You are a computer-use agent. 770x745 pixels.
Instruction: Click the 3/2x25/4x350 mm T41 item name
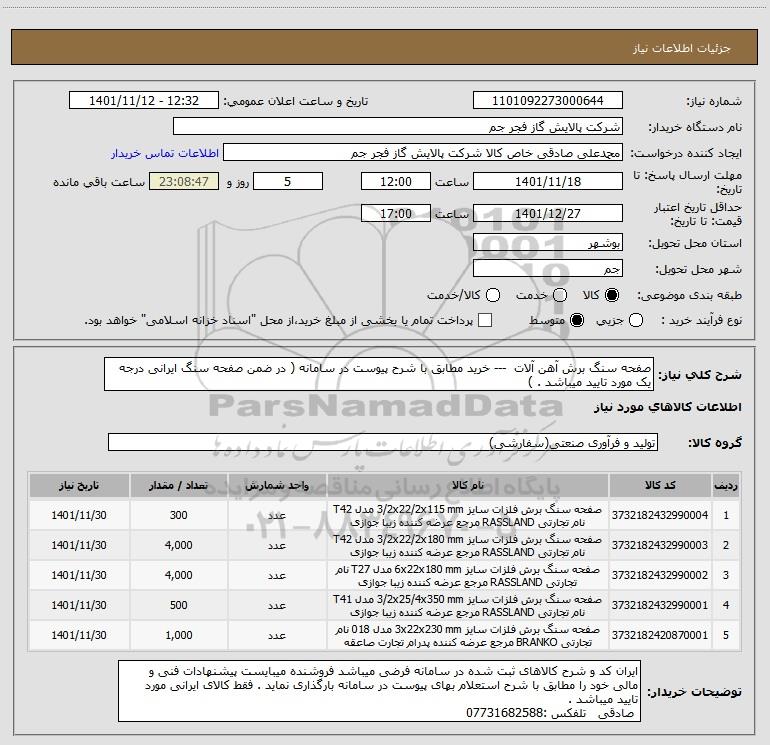pos(468,606)
